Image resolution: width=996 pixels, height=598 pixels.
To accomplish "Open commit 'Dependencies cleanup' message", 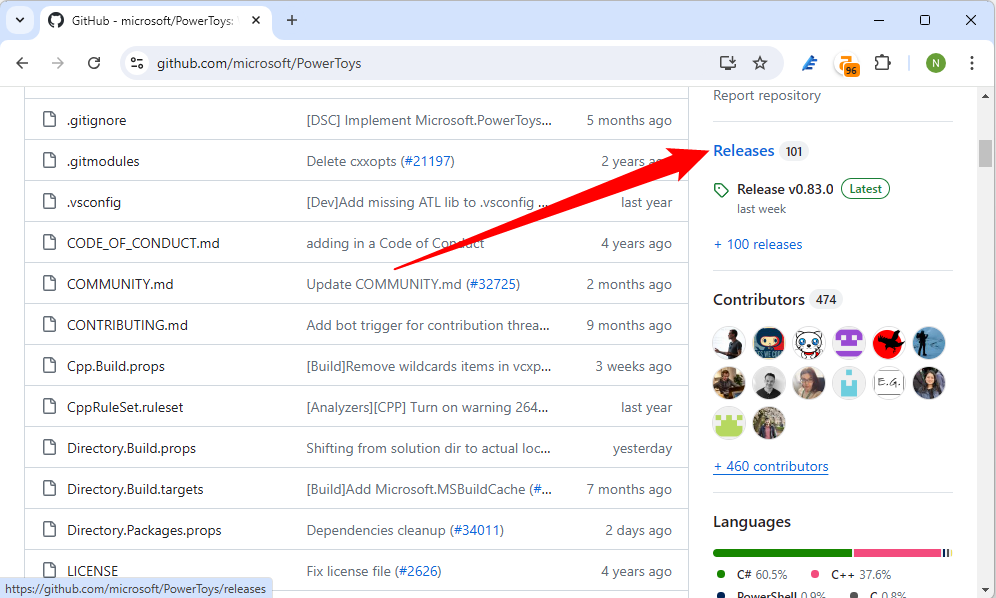I will [376, 530].
